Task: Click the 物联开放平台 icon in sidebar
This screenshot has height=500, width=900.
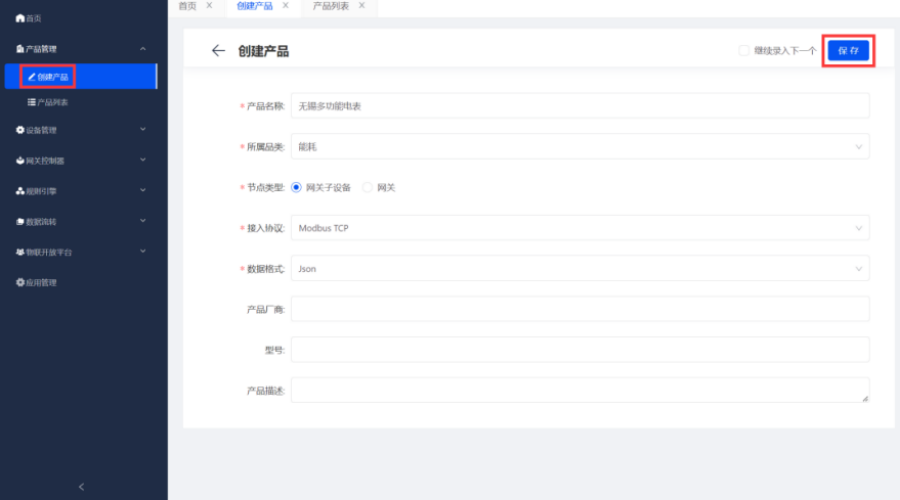Action: coord(20,251)
